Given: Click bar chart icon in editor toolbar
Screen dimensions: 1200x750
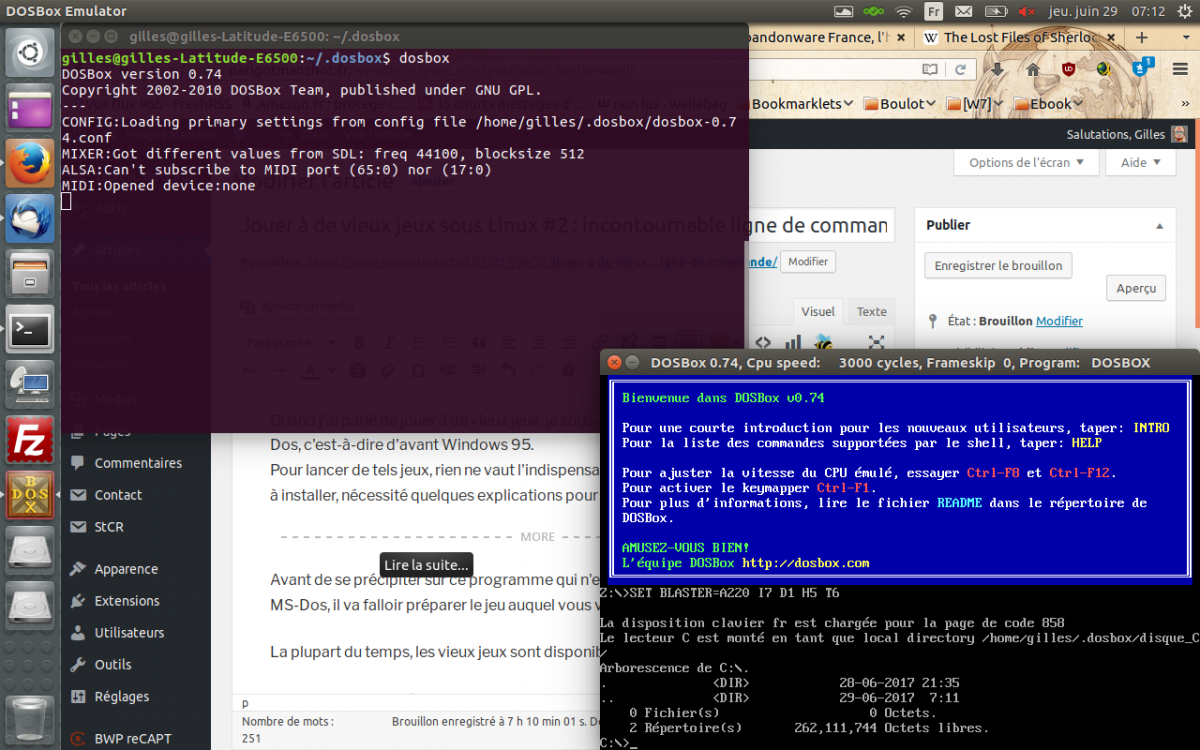Looking at the screenshot, I should tap(793, 343).
